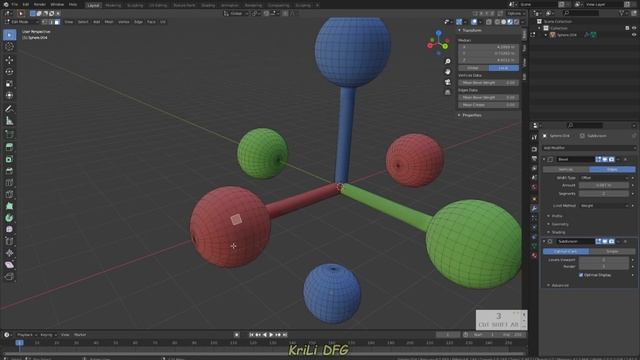Toggle viewport overlays button
The height and width of the screenshot is (360, 640).
474,22
